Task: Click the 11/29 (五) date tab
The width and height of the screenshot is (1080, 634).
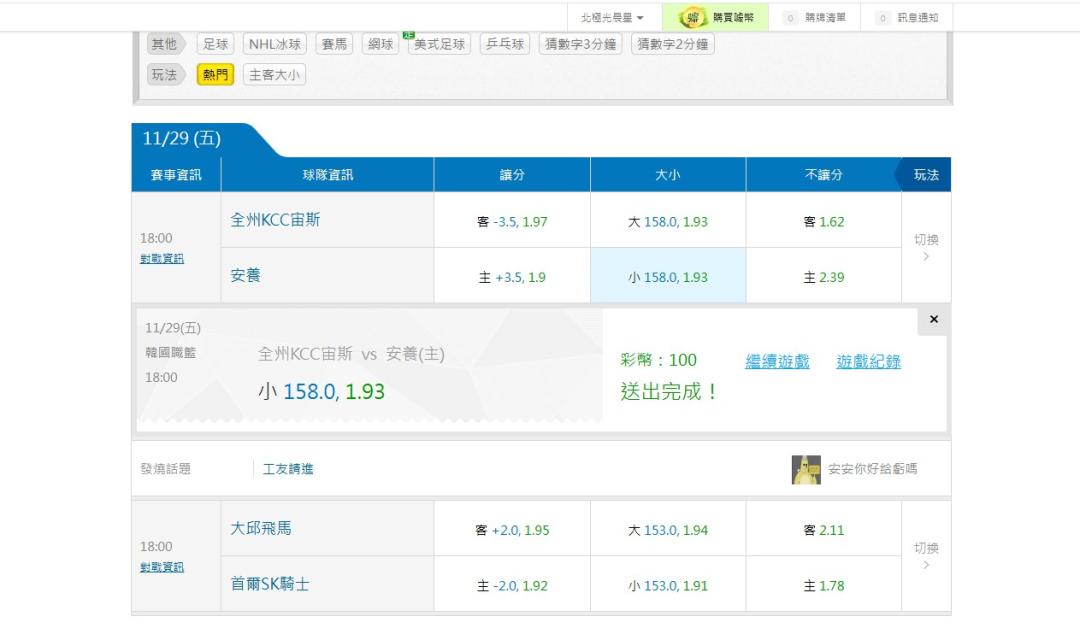Action: [x=182, y=139]
